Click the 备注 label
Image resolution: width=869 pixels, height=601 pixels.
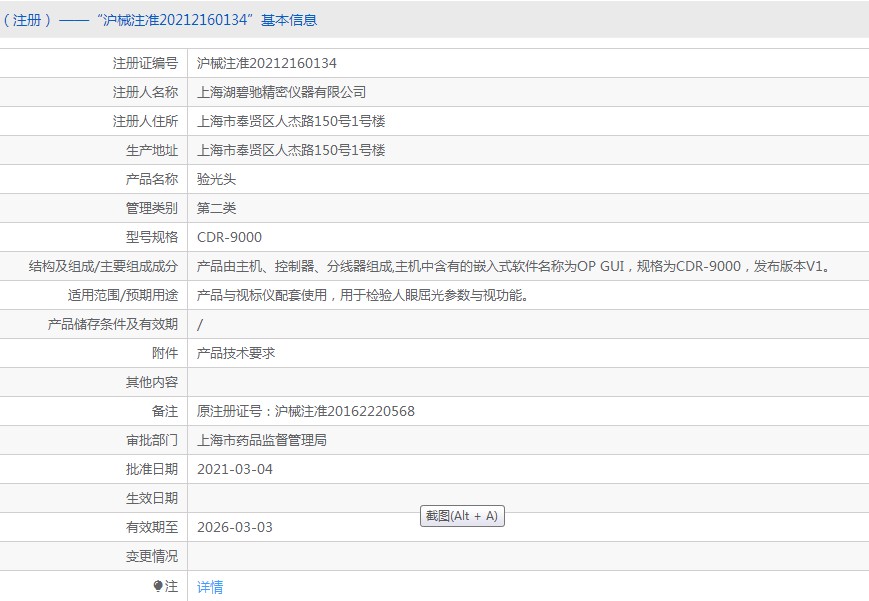click(x=165, y=411)
